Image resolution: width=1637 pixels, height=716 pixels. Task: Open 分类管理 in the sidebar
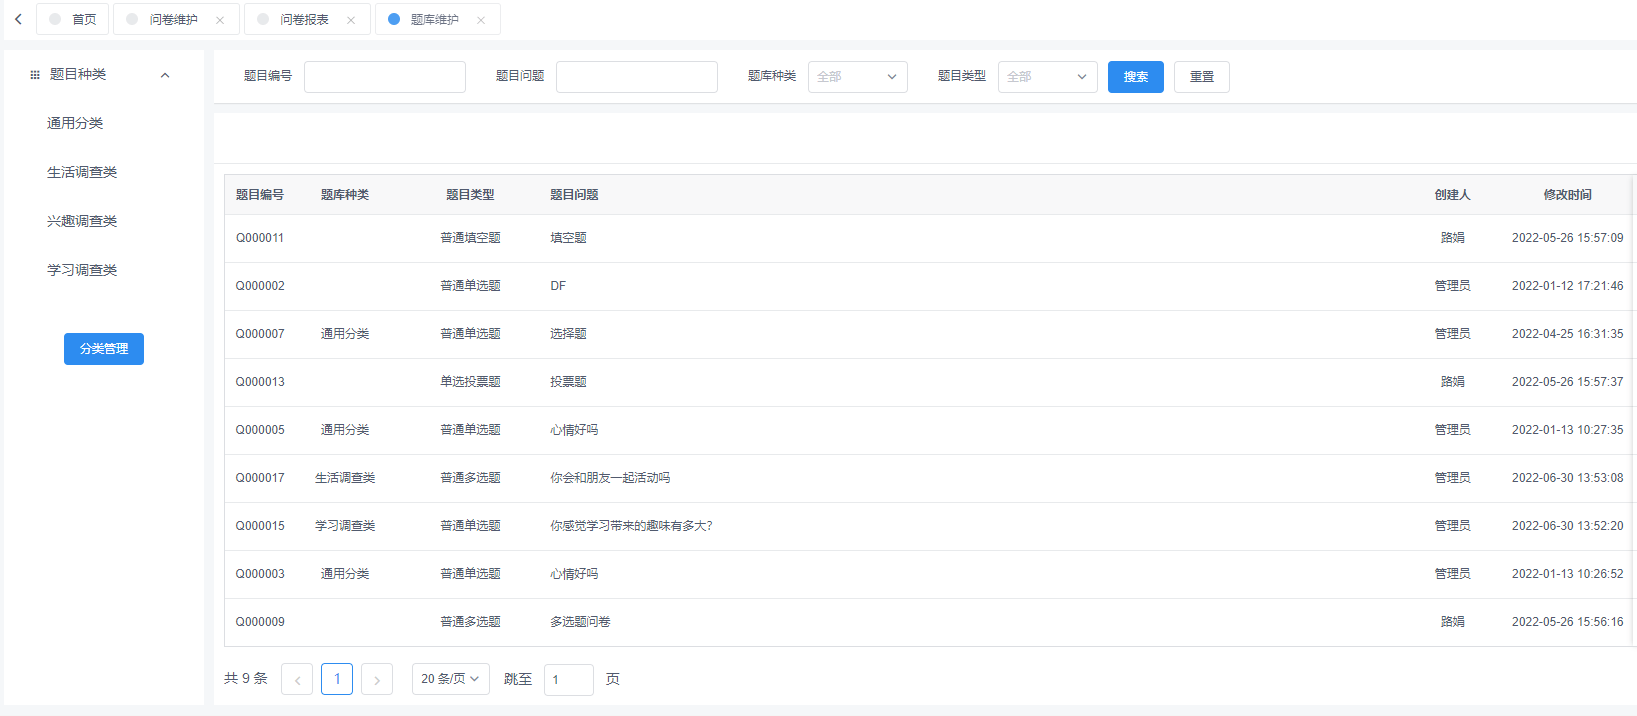click(x=104, y=349)
